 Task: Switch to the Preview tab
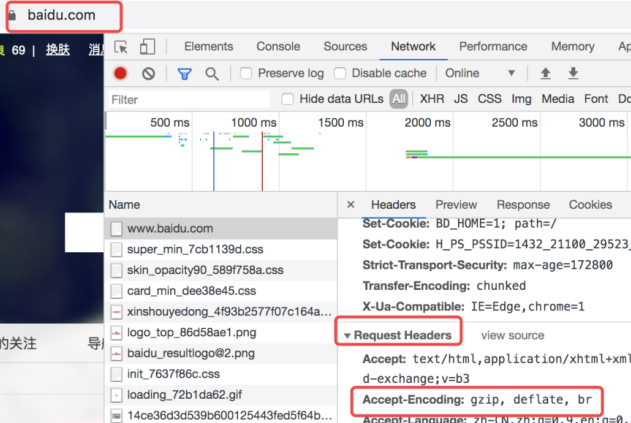pyautogui.click(x=456, y=204)
